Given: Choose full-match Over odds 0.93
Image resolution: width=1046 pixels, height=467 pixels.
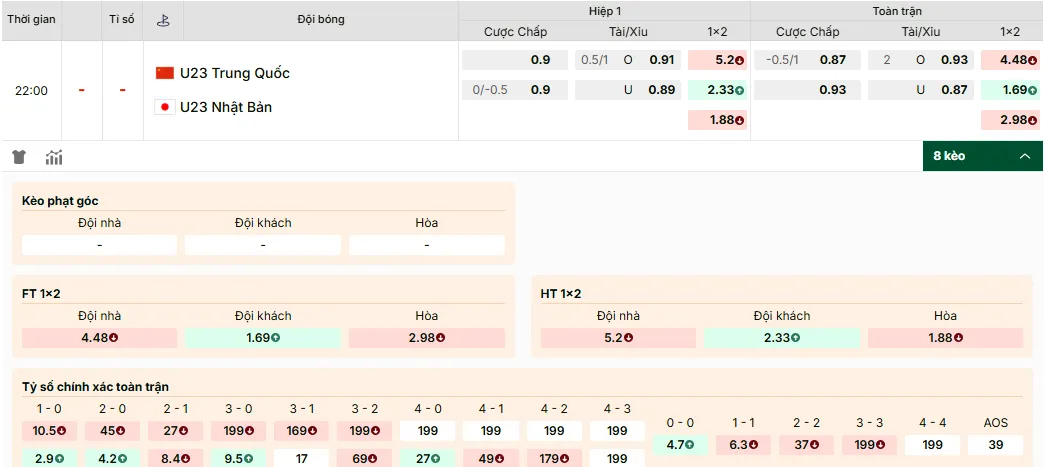Looking at the screenshot, I should click(x=953, y=60).
